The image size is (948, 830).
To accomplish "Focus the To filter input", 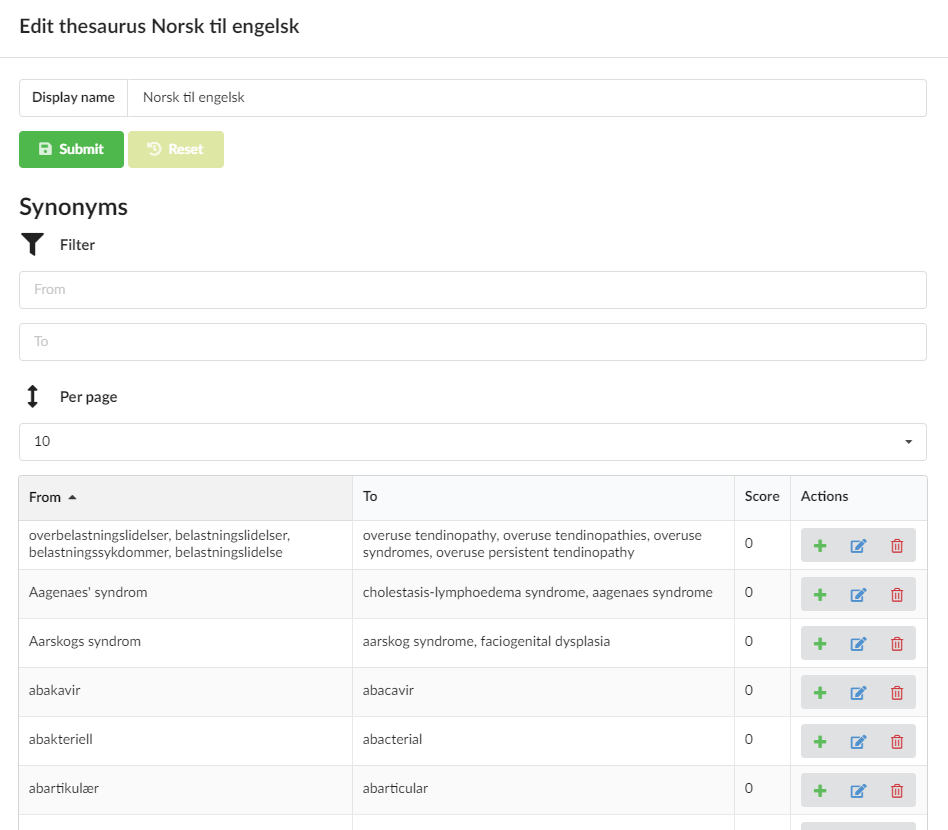I will 473,342.
